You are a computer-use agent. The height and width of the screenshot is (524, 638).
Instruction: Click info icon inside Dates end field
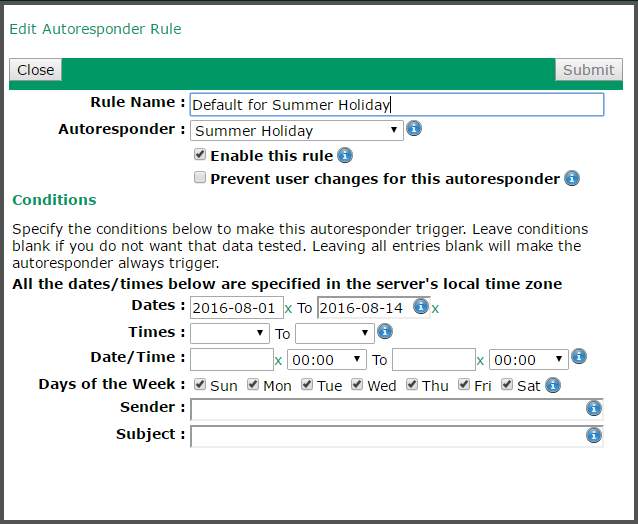pos(420,306)
